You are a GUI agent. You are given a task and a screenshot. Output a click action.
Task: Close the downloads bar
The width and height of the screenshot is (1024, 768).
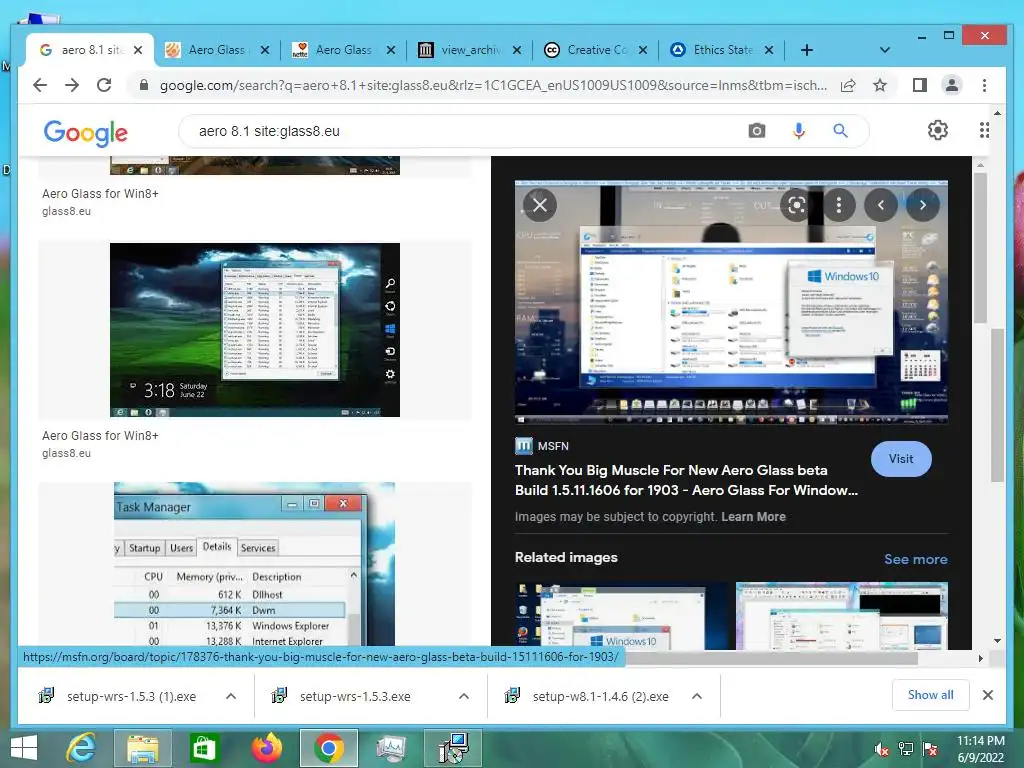tap(988, 696)
